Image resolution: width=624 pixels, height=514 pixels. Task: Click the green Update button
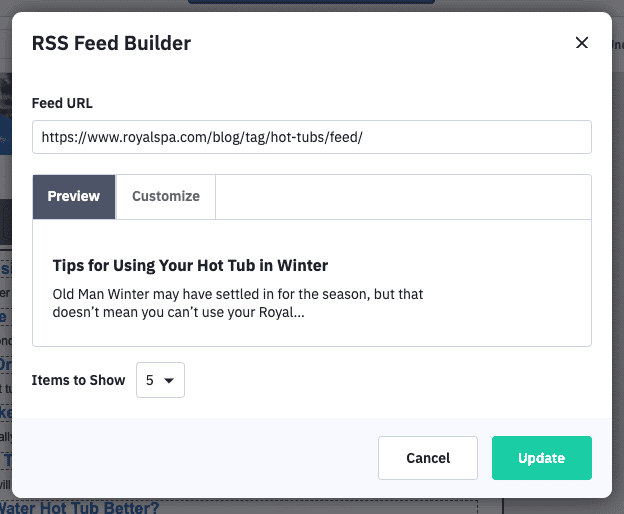541,458
